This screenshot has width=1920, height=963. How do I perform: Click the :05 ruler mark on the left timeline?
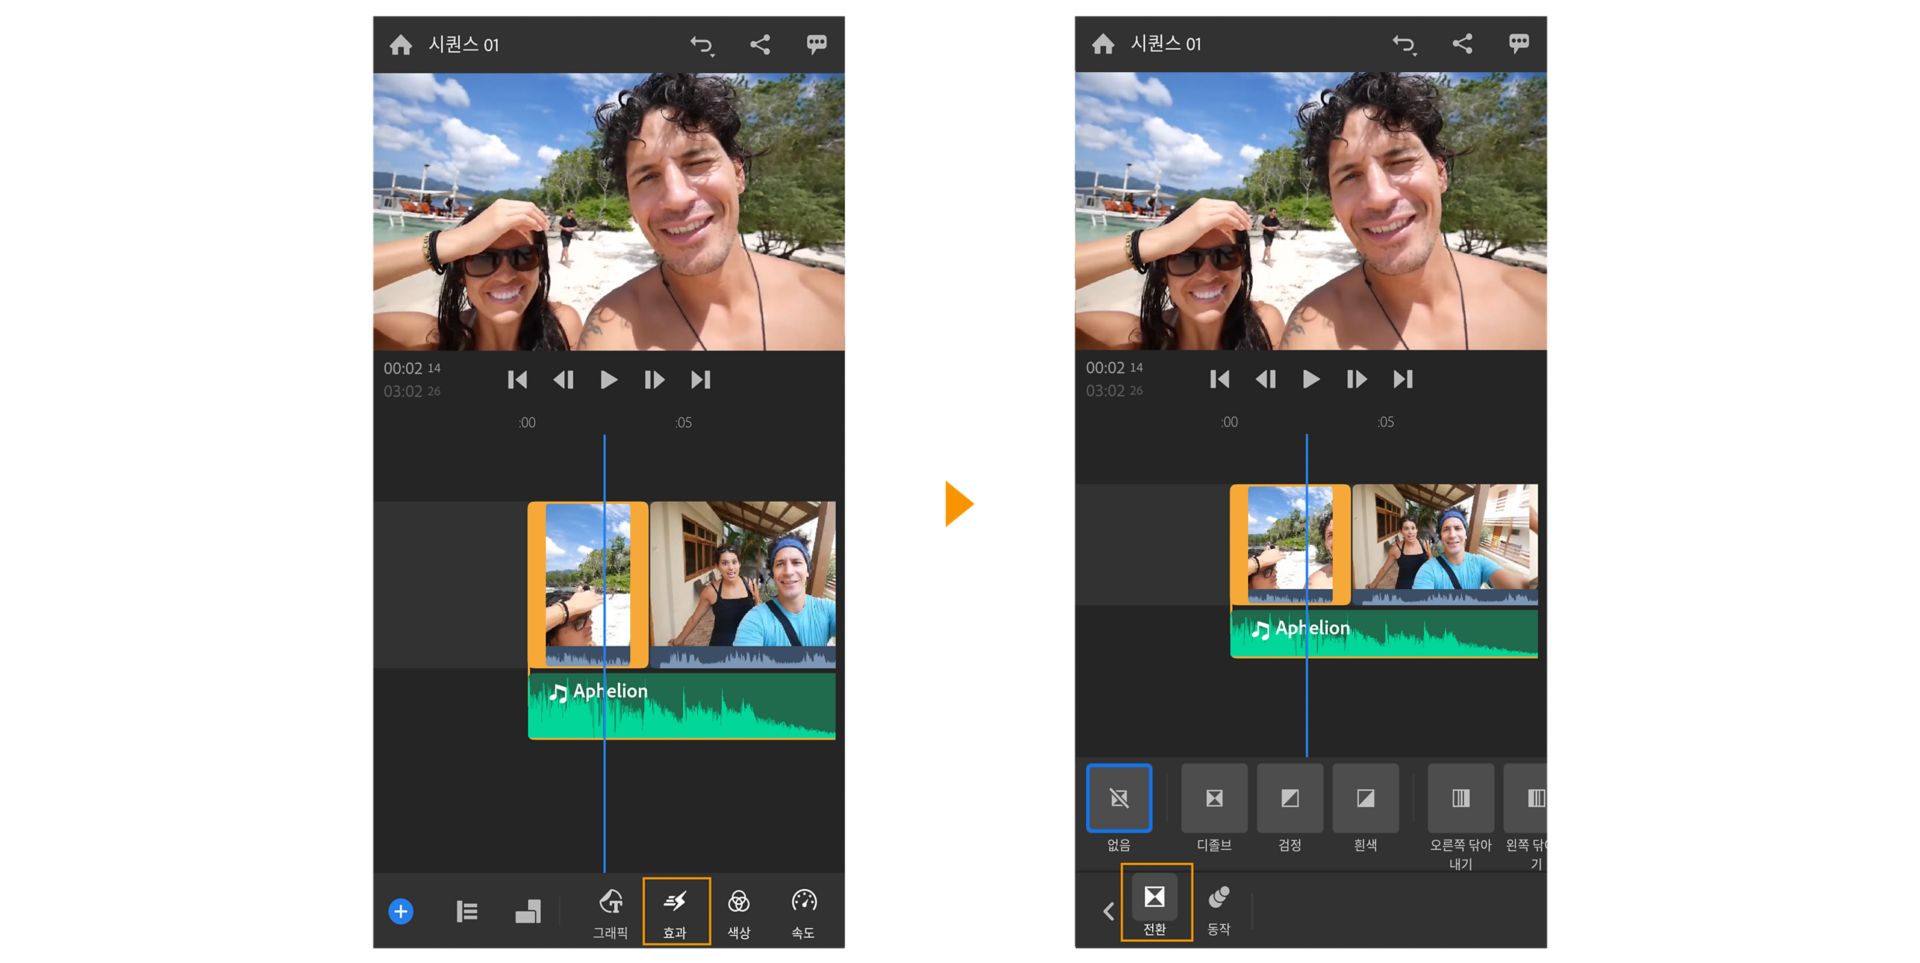pos(683,423)
